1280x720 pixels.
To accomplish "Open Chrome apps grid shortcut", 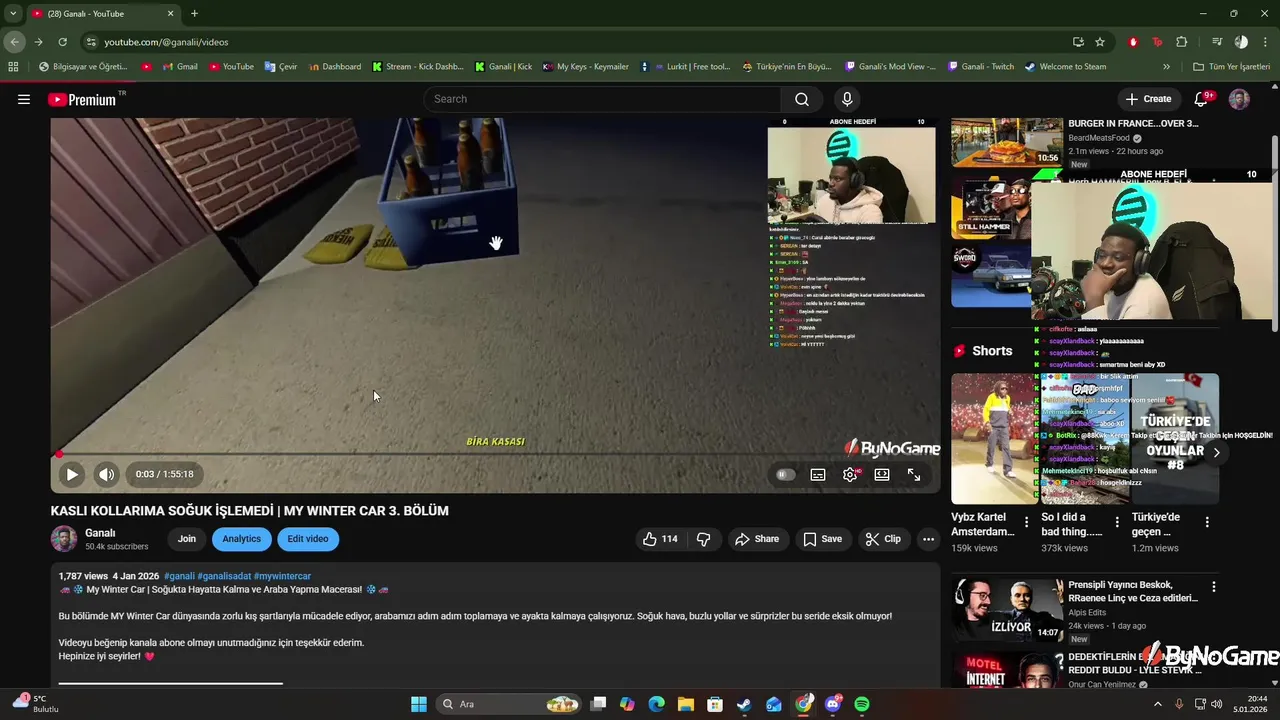I will click(x=13, y=67).
